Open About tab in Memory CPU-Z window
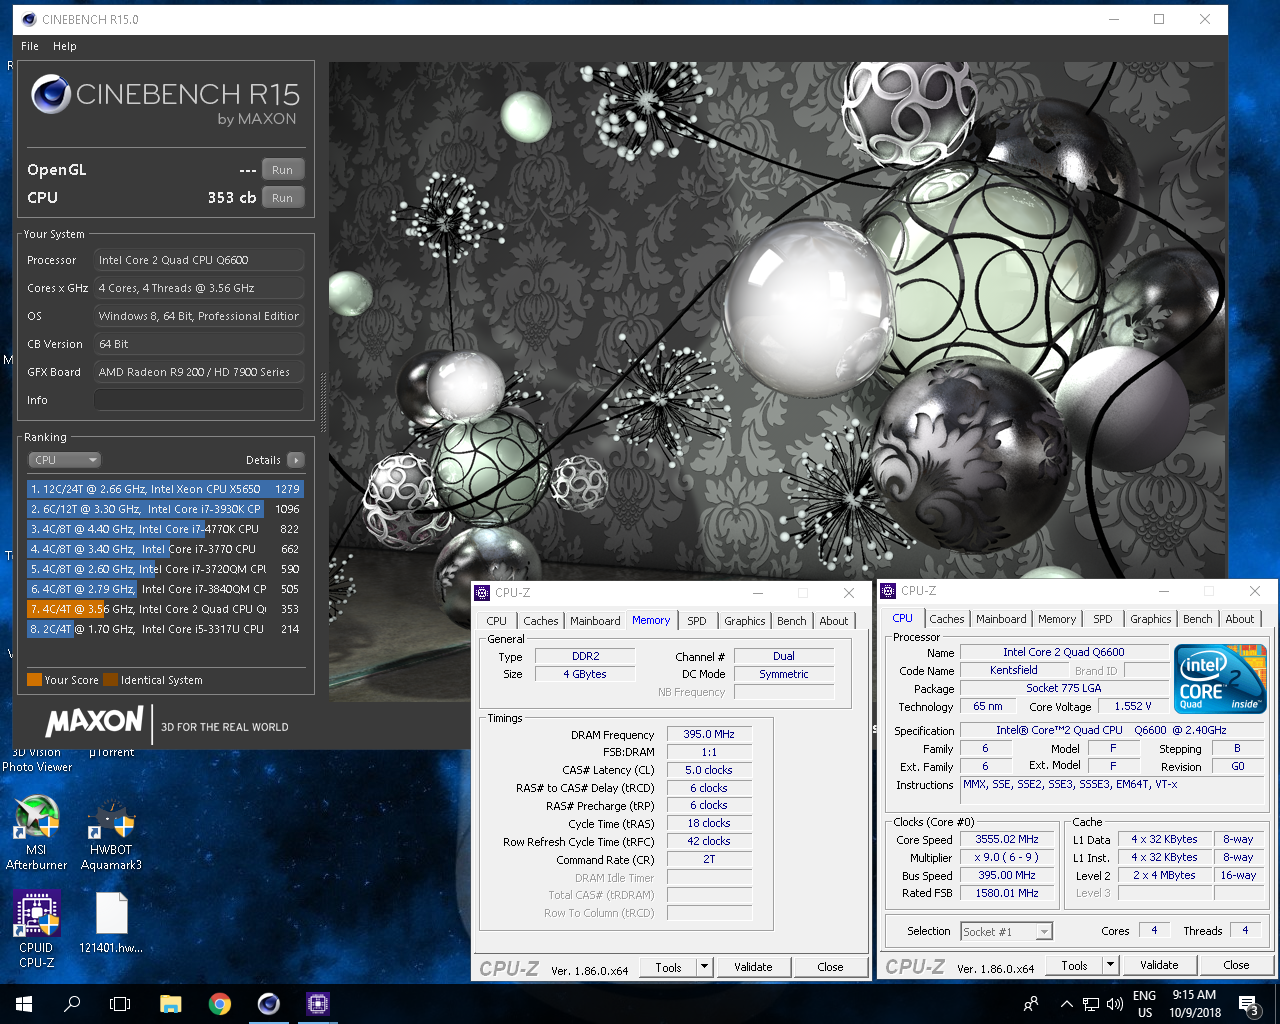This screenshot has width=1280, height=1024. (x=834, y=621)
